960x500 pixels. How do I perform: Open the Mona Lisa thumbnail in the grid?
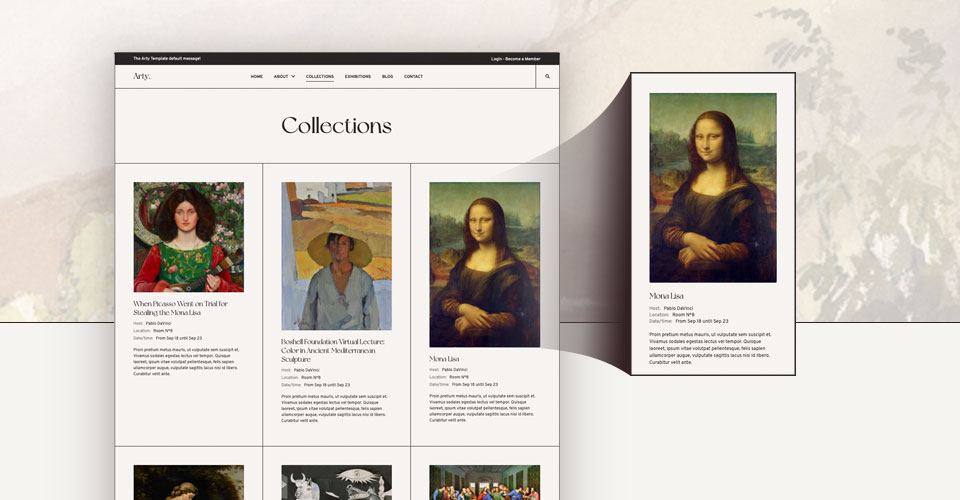pyautogui.click(x=484, y=264)
